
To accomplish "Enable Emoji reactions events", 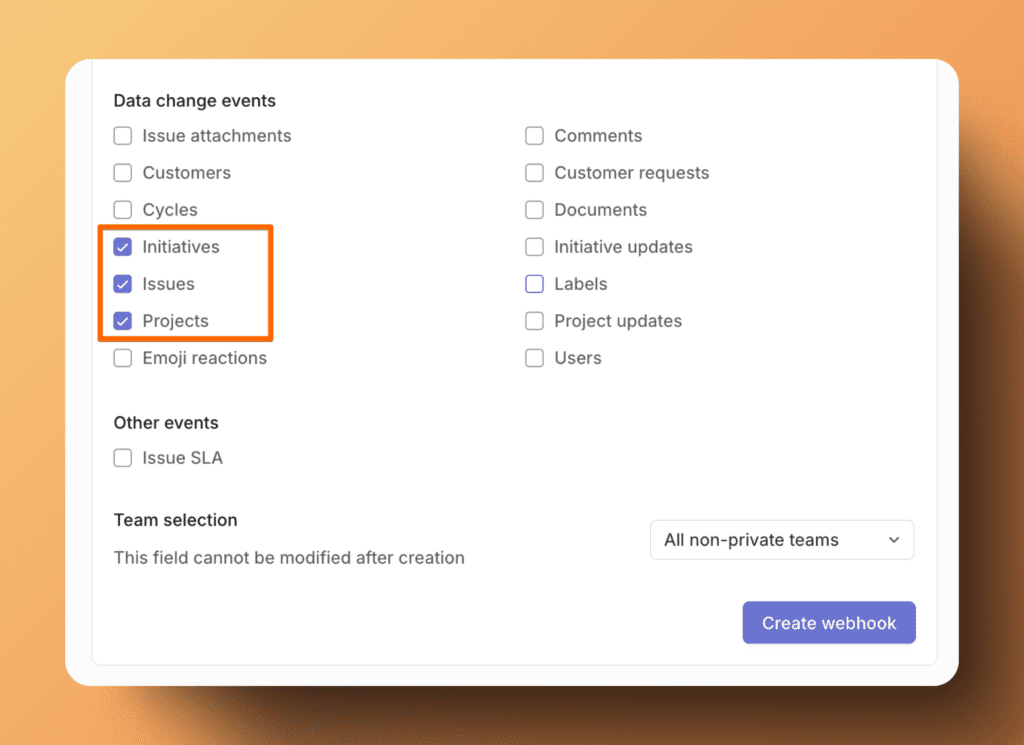I will pyautogui.click(x=123, y=358).
